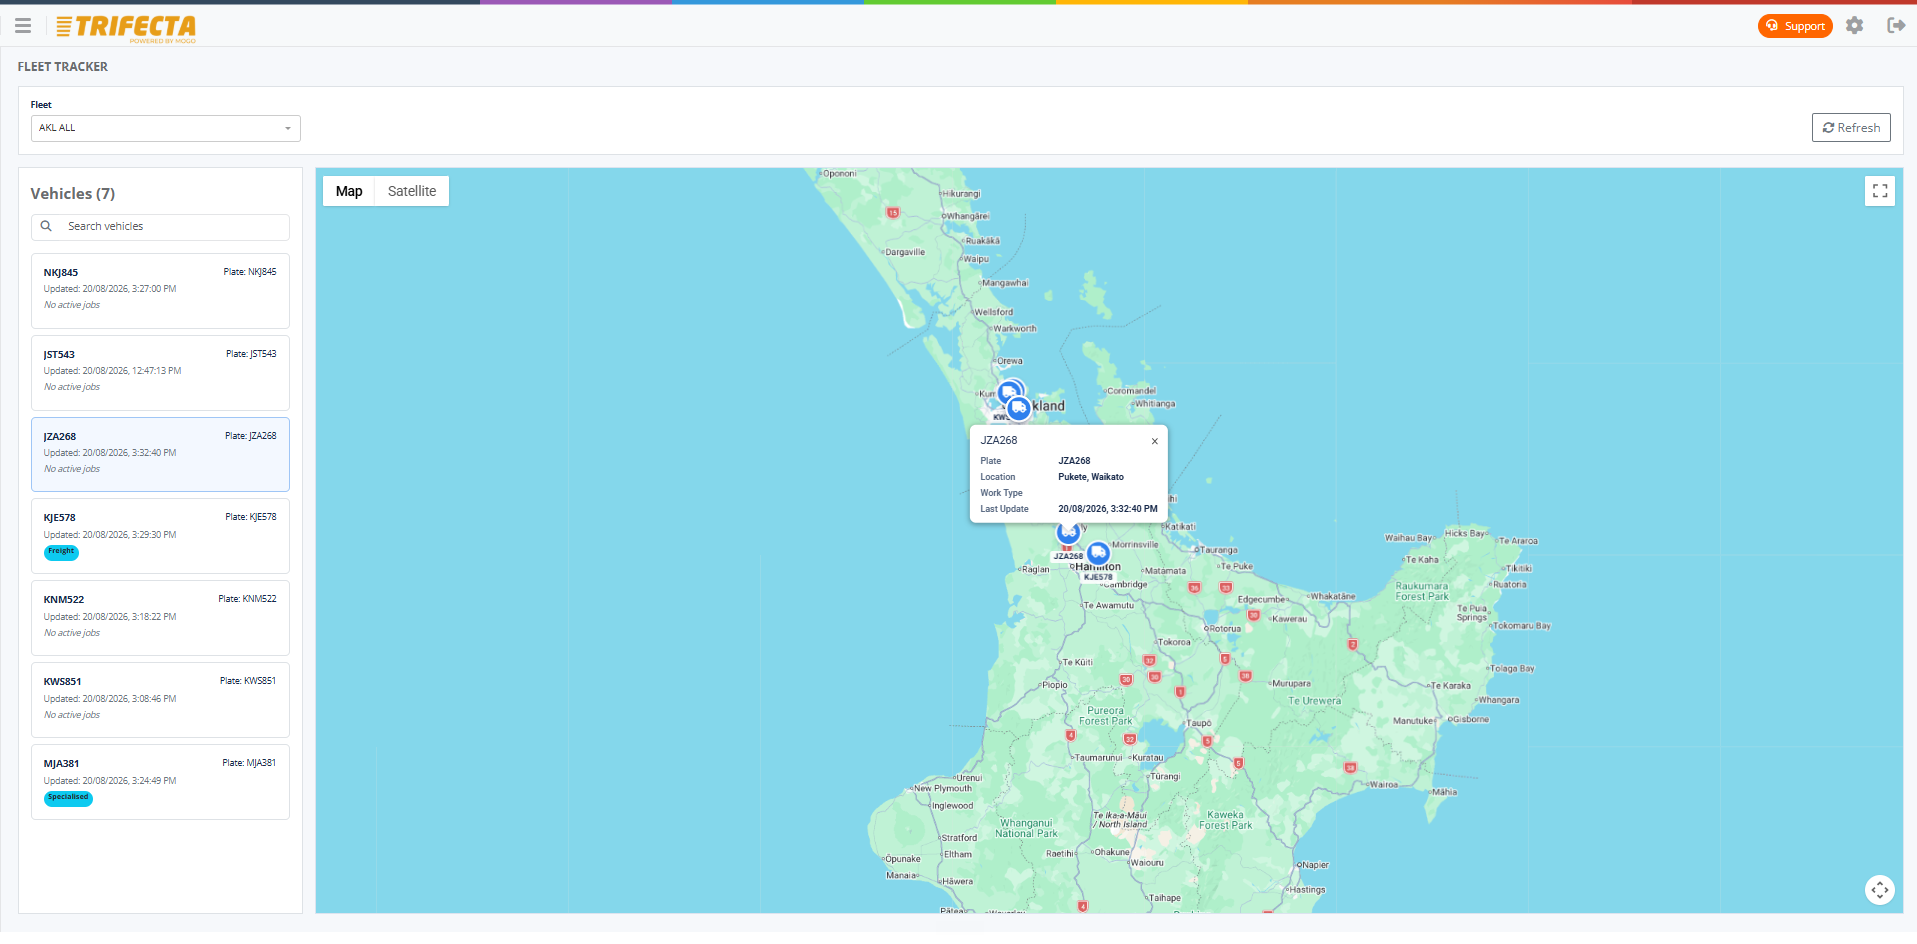Switch to the Satellite view tab
Image resolution: width=1917 pixels, height=944 pixels.
412,191
